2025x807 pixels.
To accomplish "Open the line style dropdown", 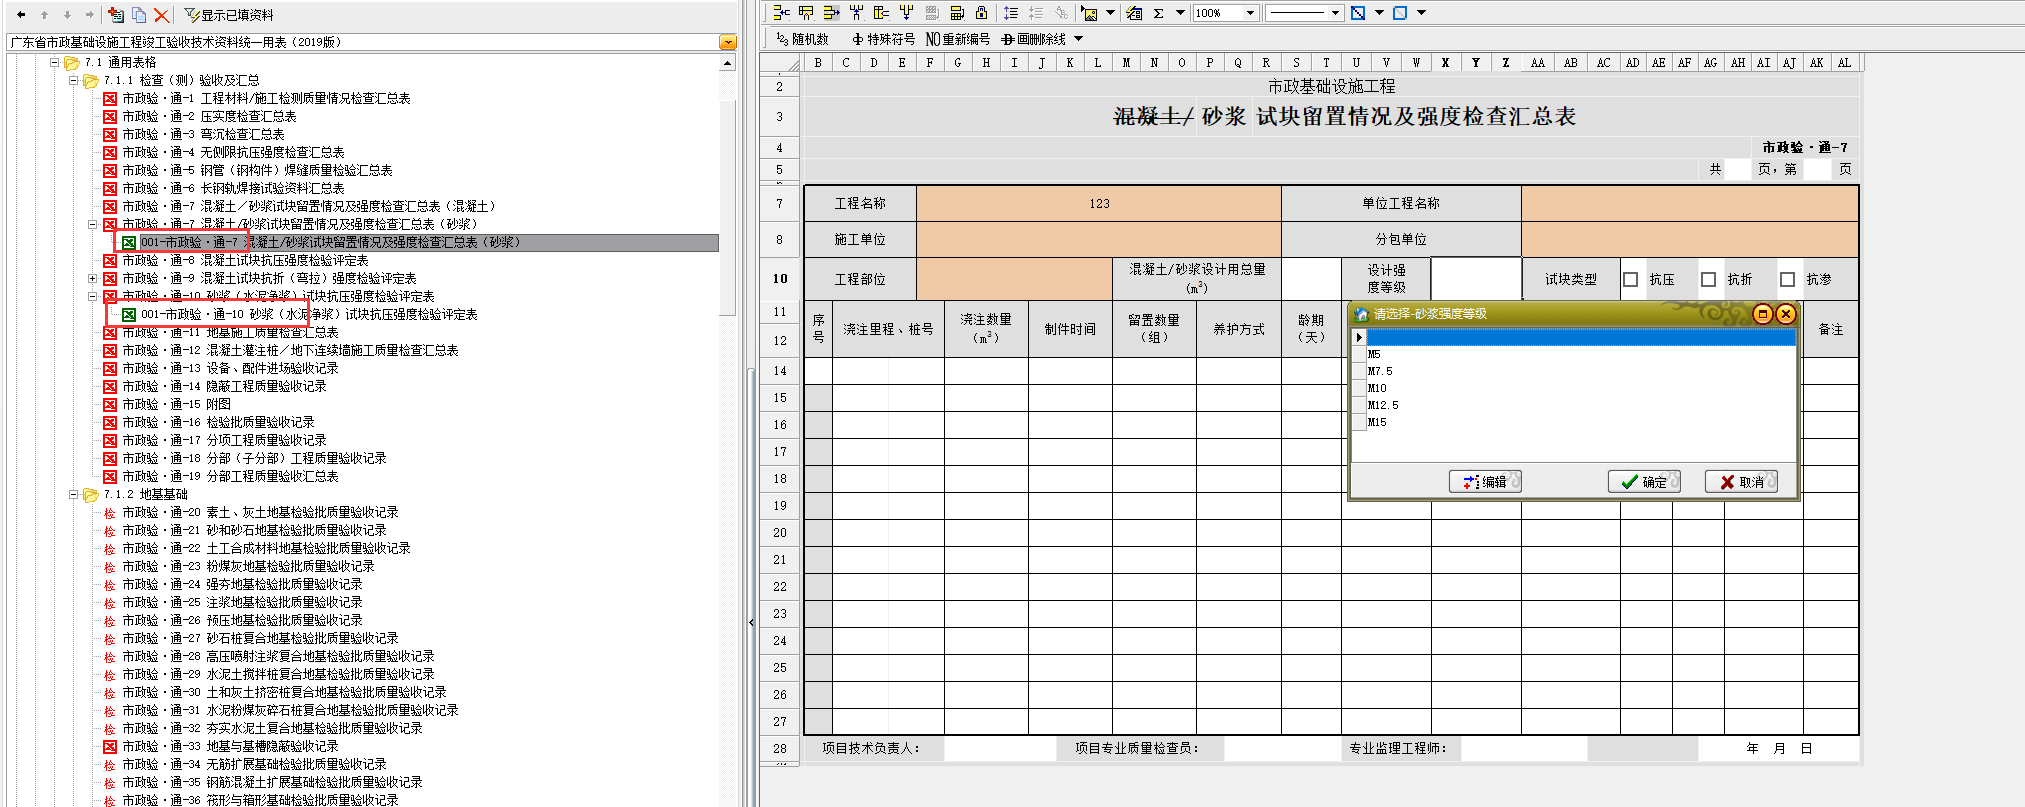I will tap(1335, 13).
